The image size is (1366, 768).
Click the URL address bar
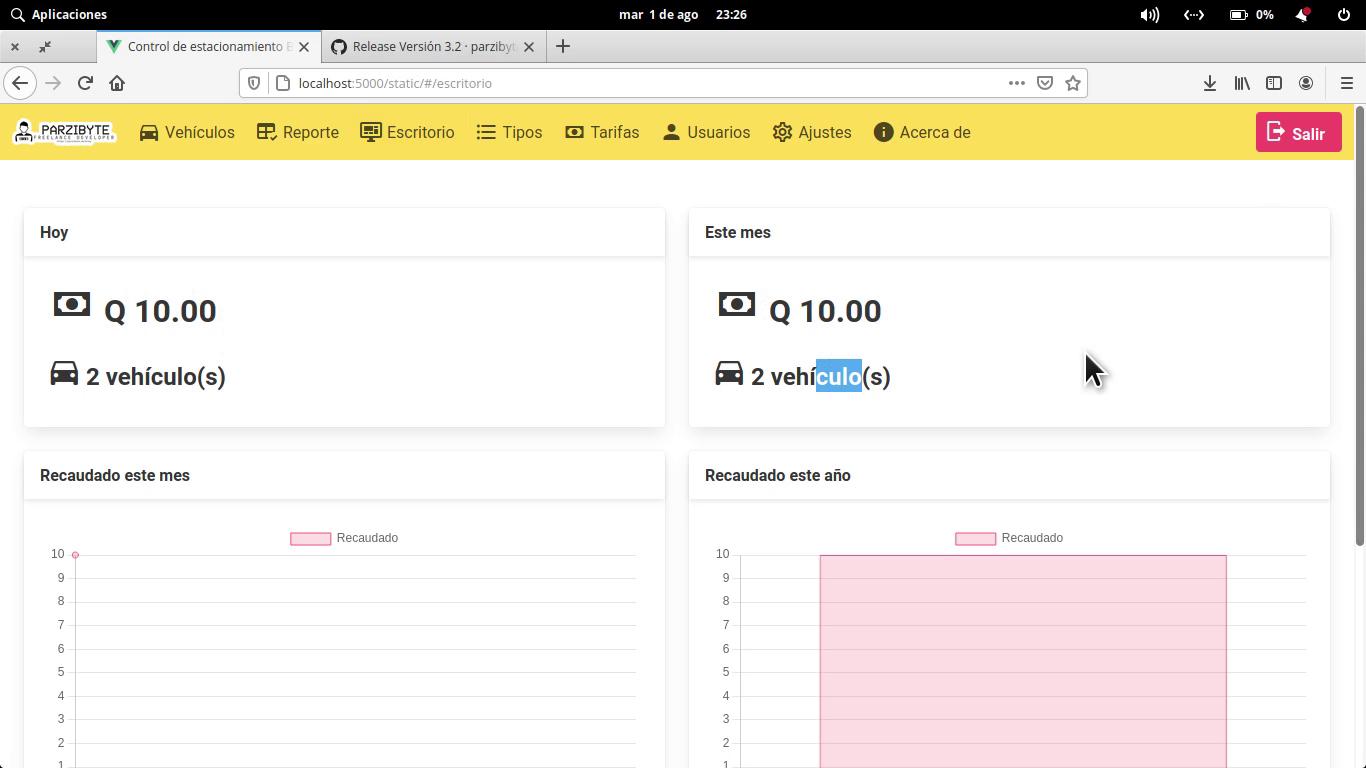640,83
